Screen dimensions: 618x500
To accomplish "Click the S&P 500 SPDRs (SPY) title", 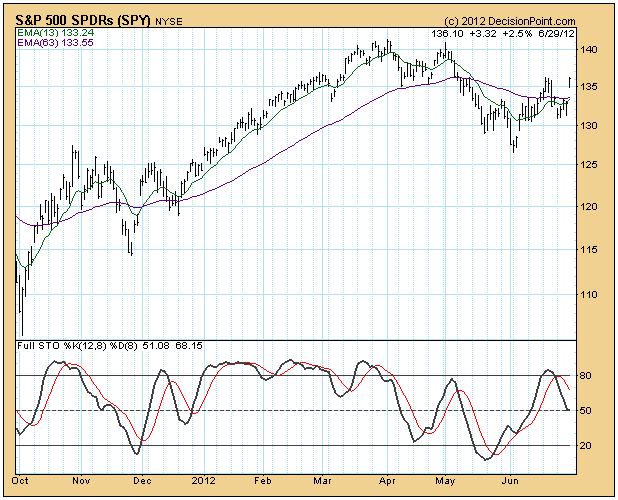I will pos(83,20).
